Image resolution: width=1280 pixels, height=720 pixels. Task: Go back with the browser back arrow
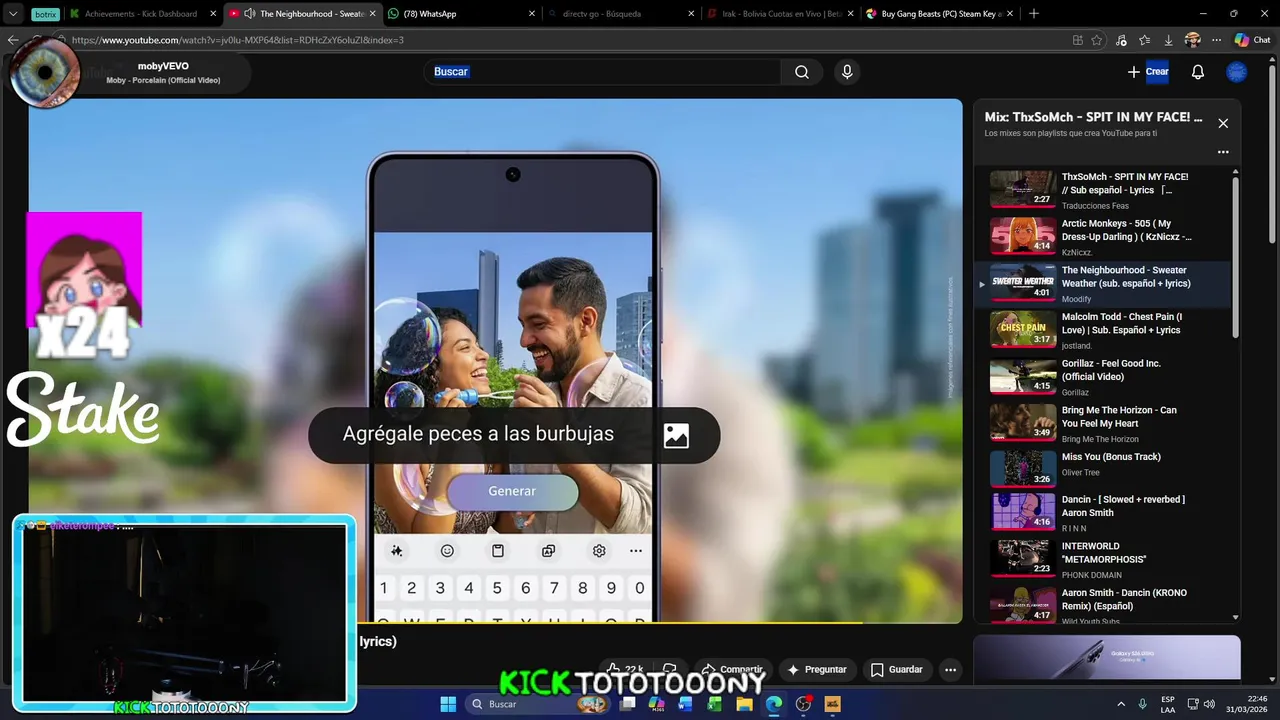pos(13,40)
